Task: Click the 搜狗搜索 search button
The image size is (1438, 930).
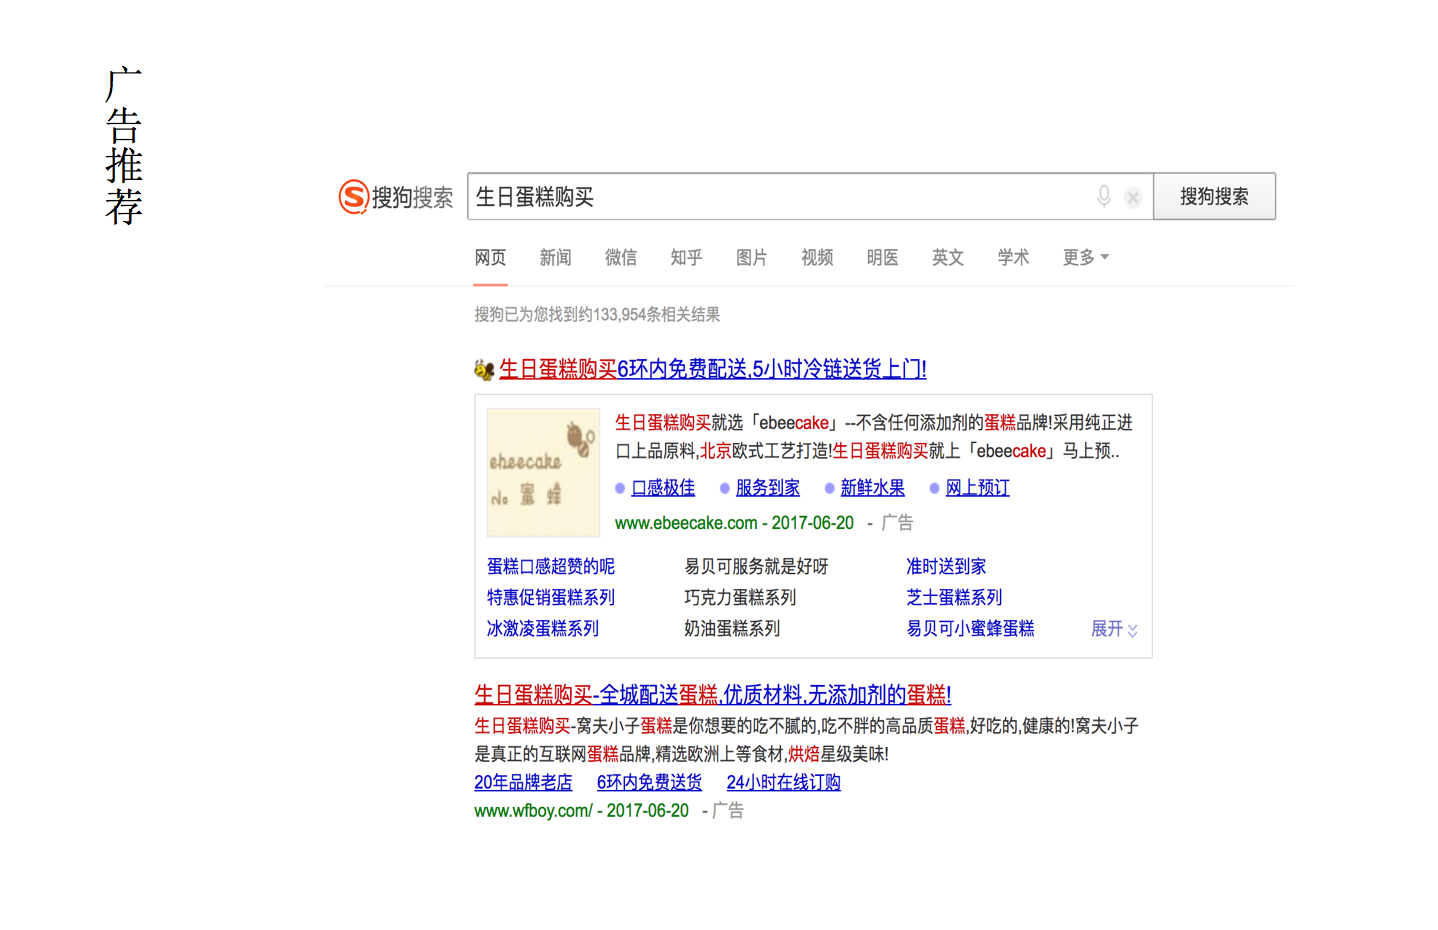Action: tap(1214, 197)
